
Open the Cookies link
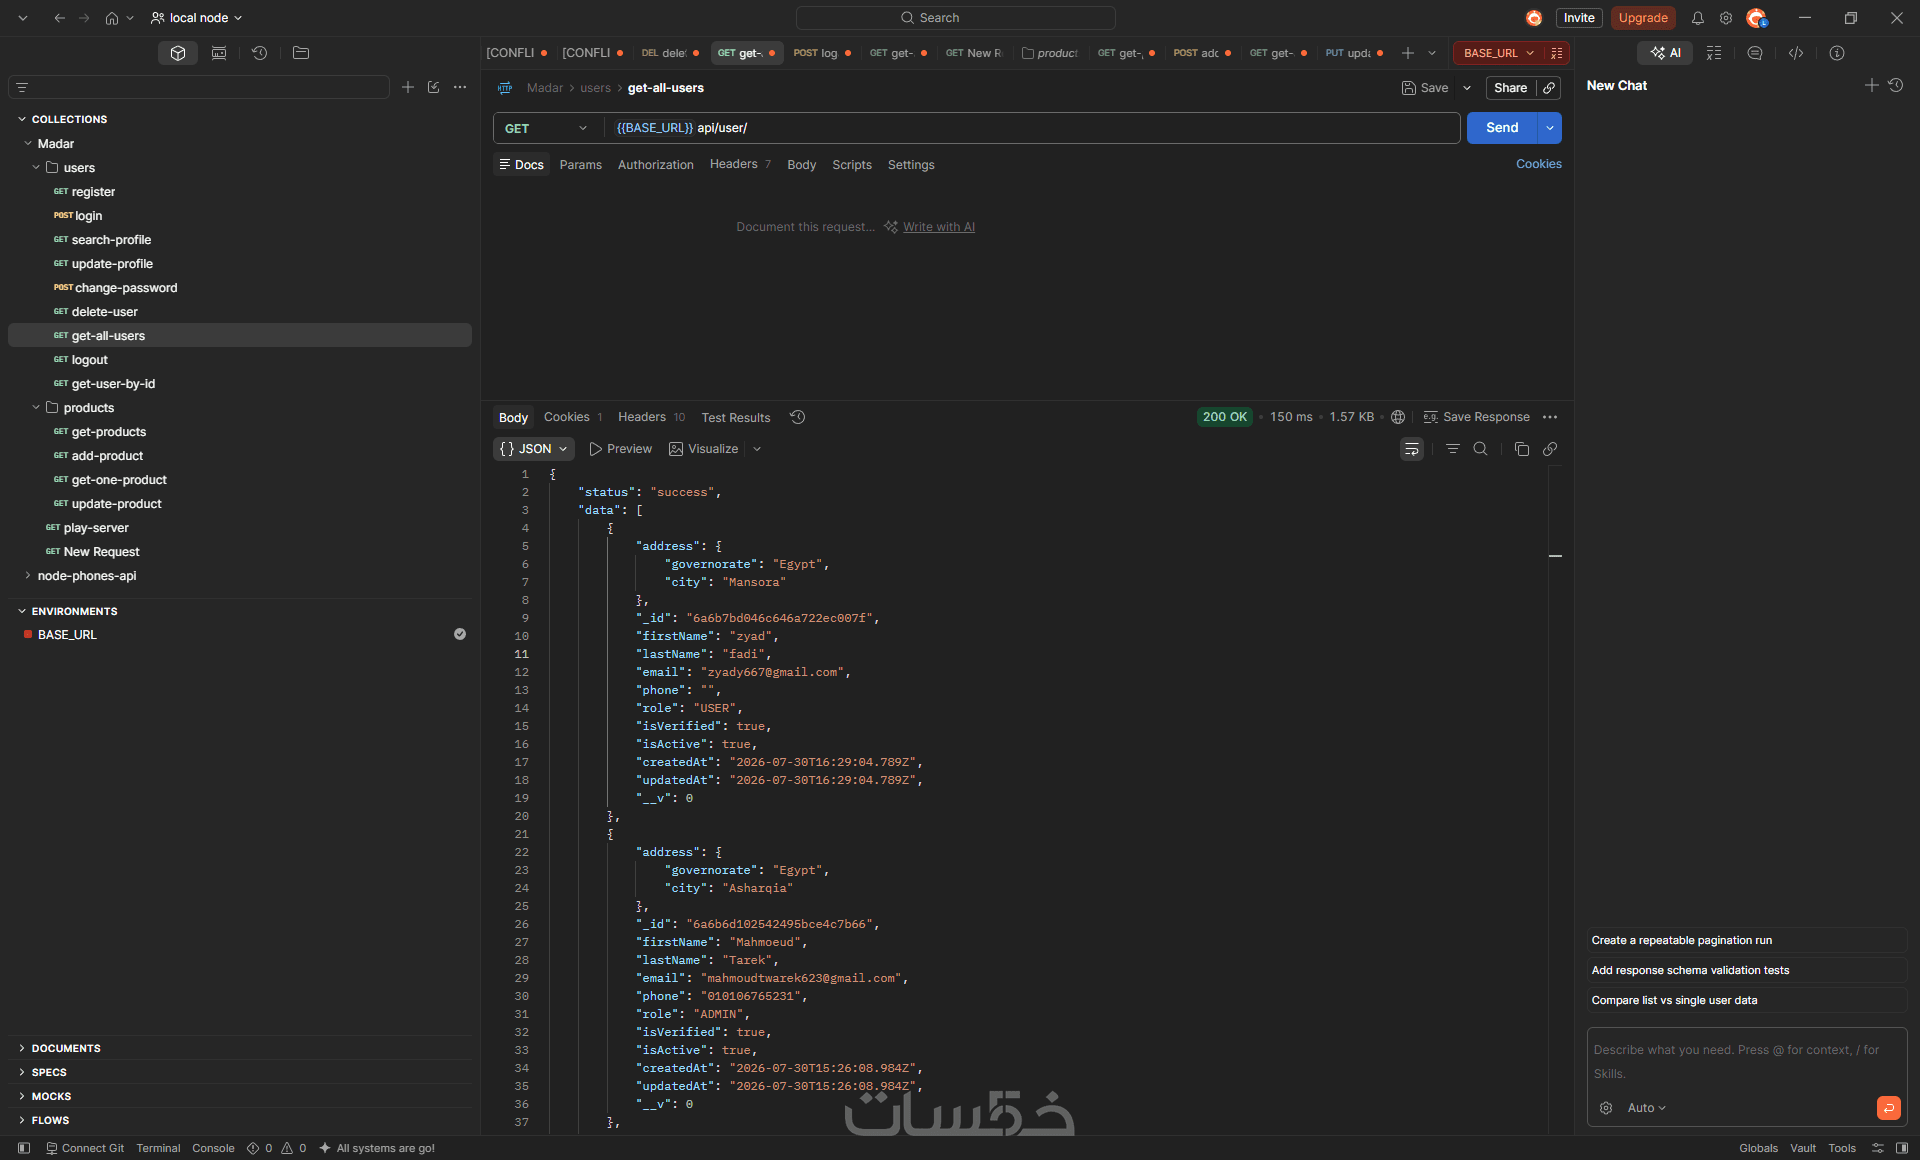pos(1539,164)
